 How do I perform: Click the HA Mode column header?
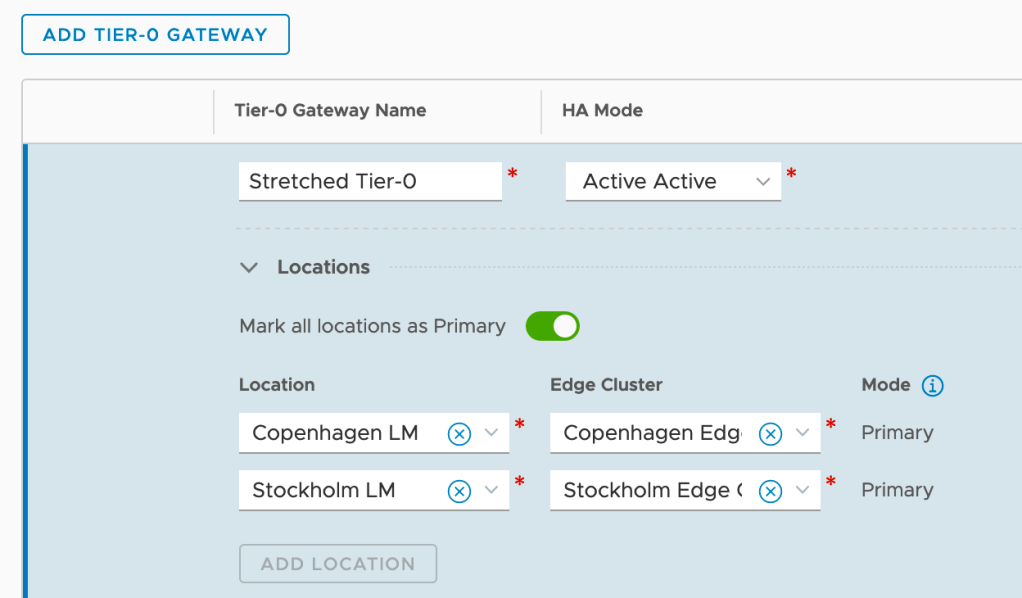[602, 110]
